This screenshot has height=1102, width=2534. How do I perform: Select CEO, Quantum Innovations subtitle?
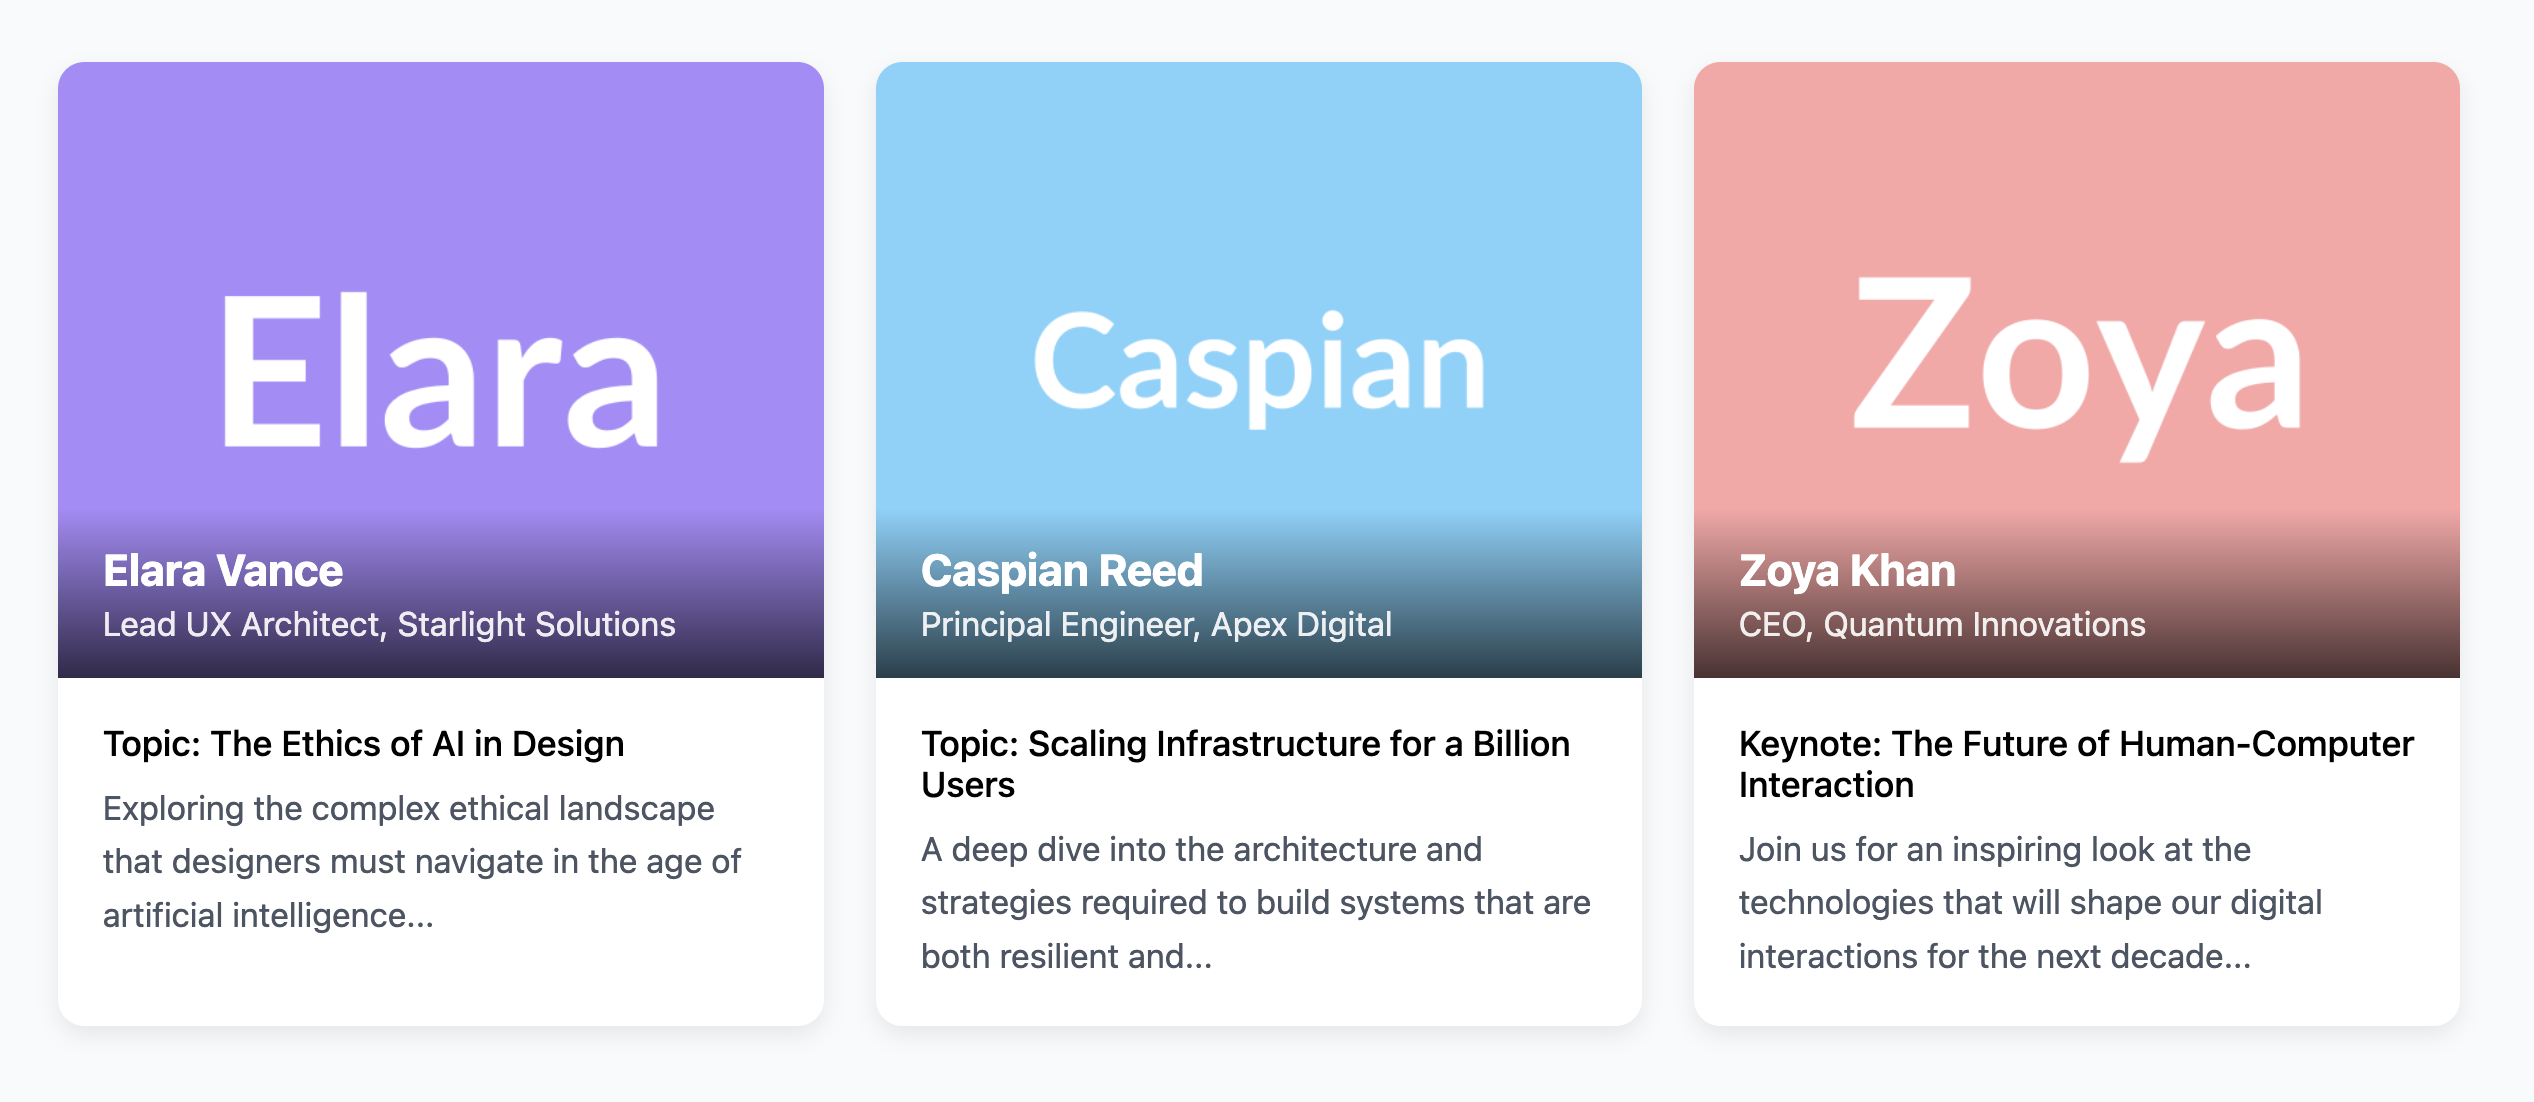(1942, 625)
